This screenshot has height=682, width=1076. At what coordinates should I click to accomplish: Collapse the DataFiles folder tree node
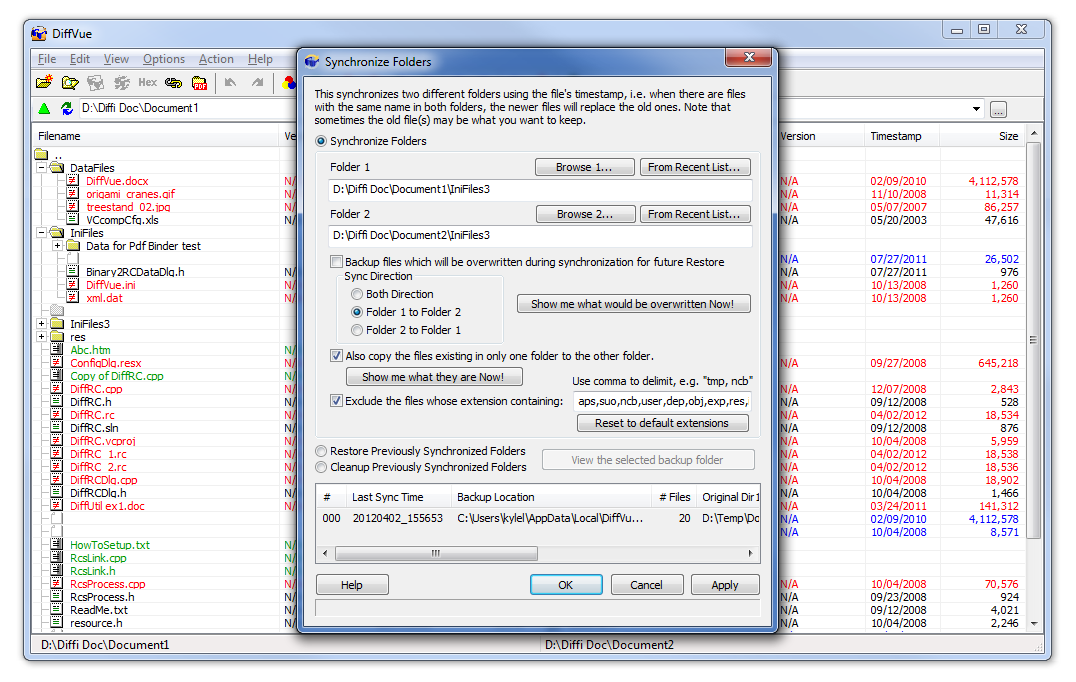(x=42, y=168)
